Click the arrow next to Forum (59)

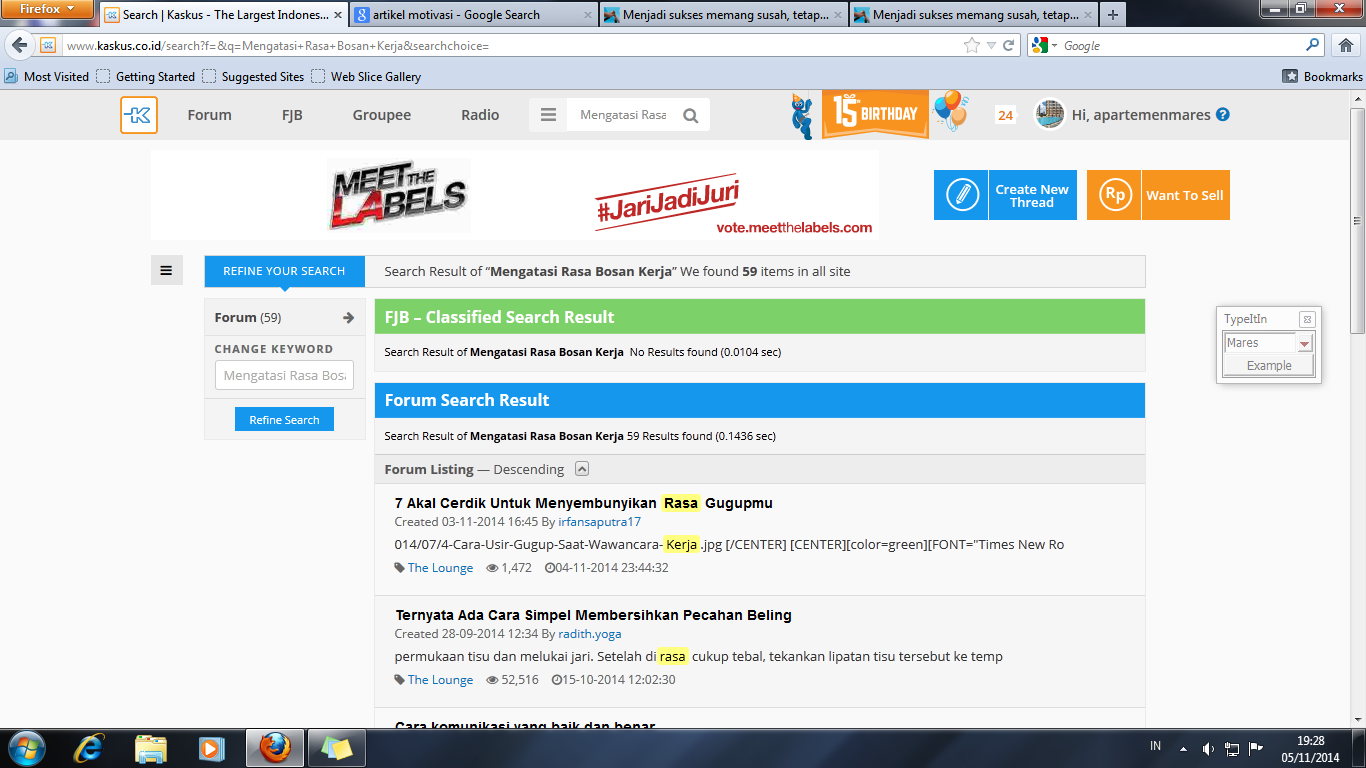pyautogui.click(x=348, y=317)
